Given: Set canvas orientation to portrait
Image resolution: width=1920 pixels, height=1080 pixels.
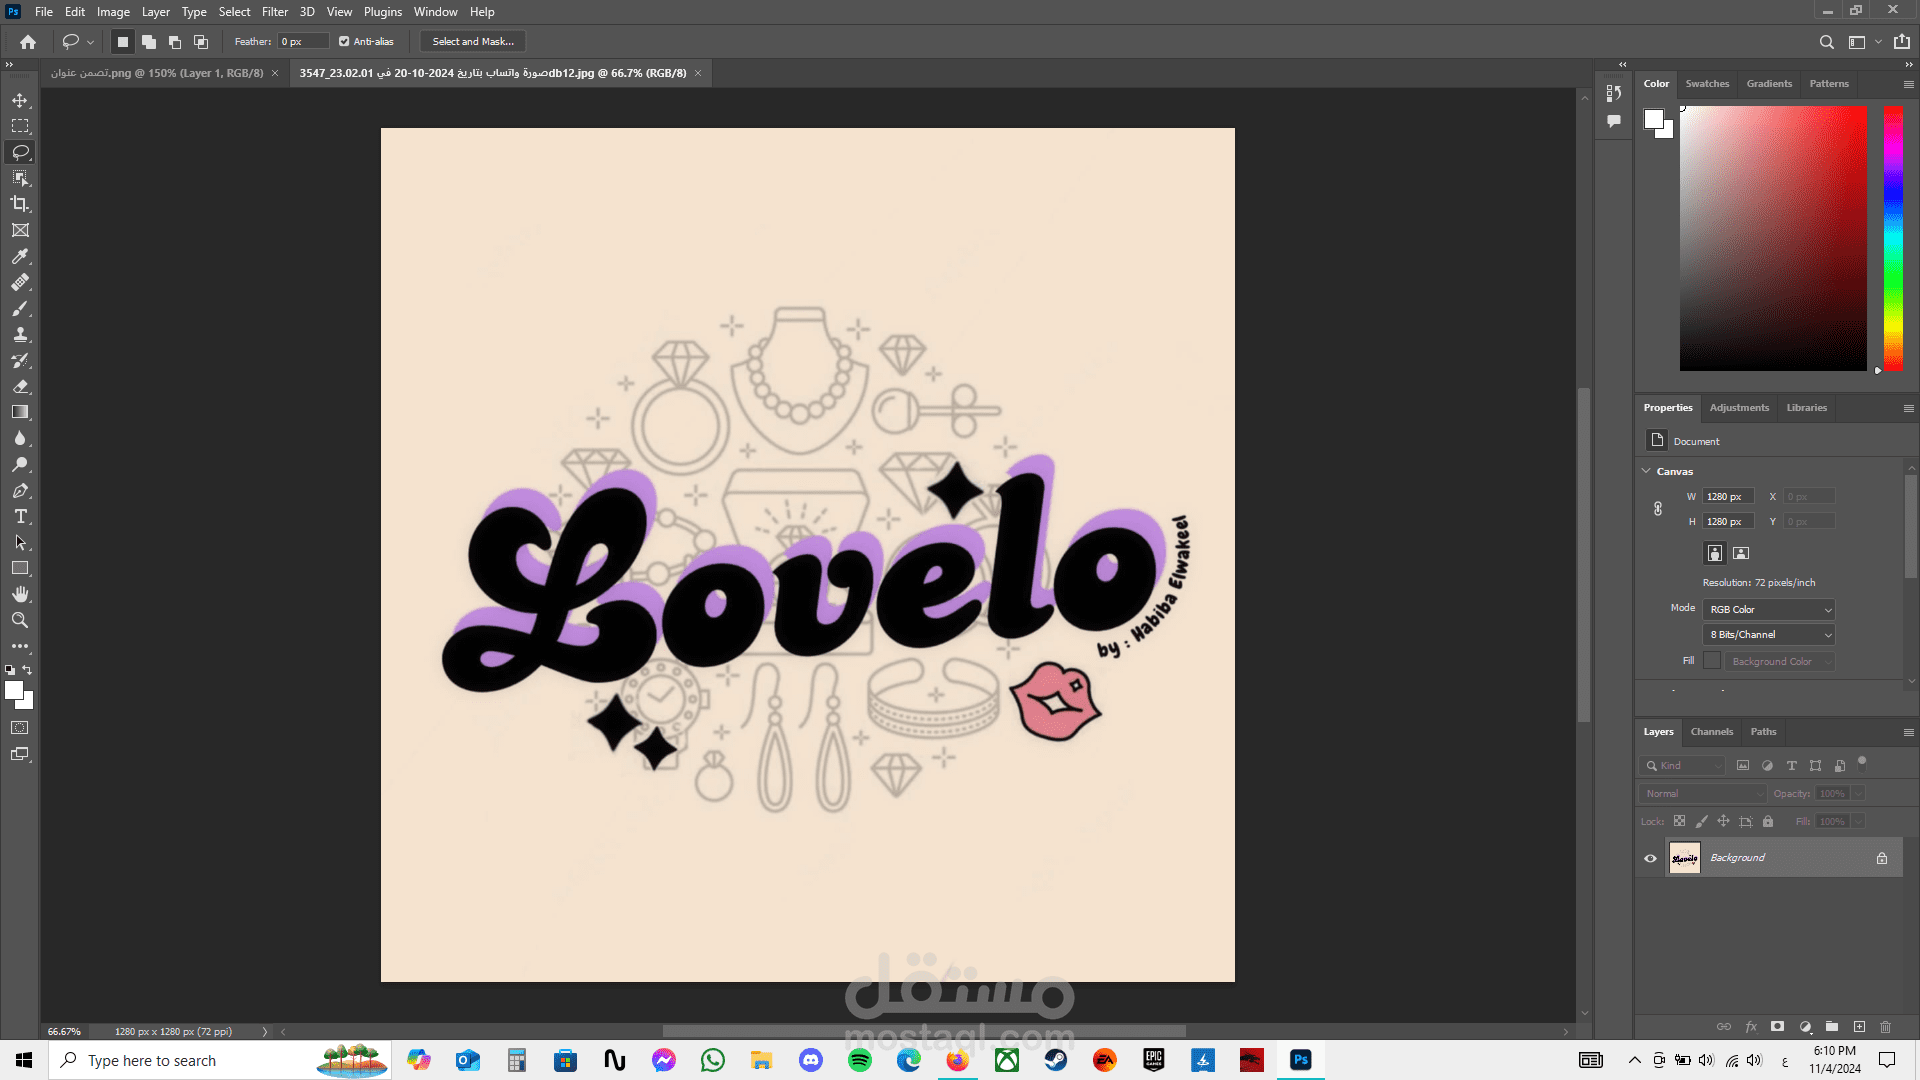Looking at the screenshot, I should point(1715,553).
